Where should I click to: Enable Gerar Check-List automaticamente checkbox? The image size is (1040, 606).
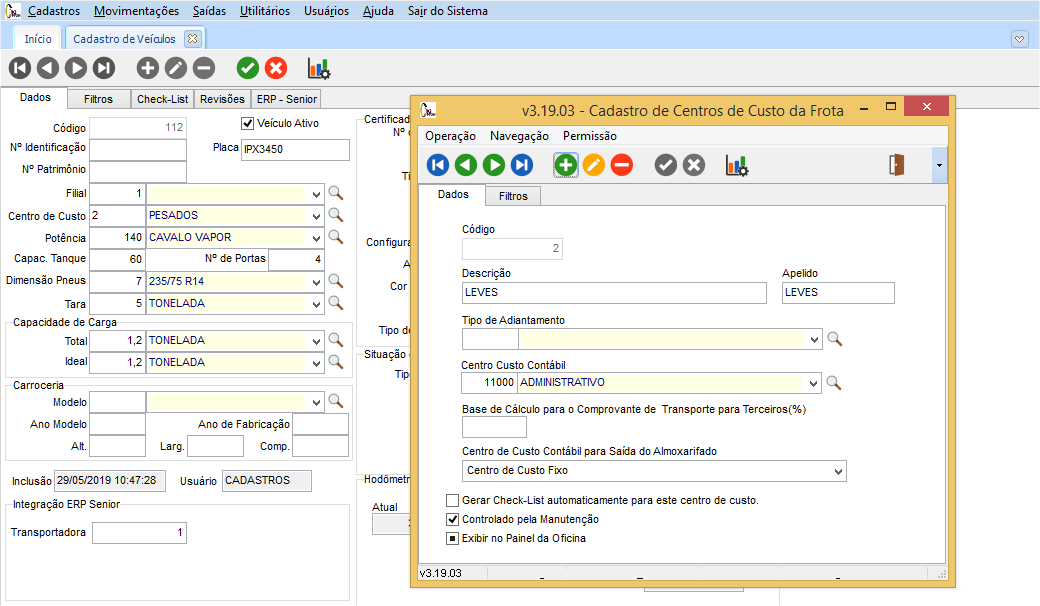(453, 500)
